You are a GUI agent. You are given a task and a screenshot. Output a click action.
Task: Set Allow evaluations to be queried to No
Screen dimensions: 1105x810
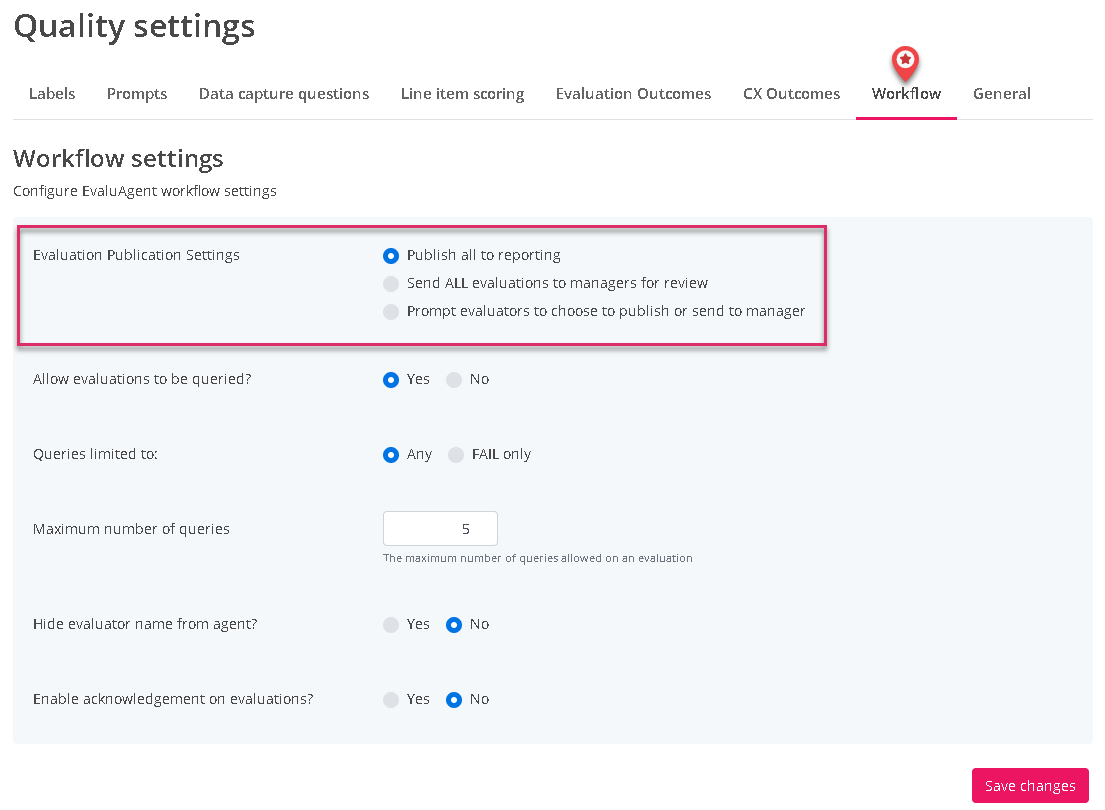(454, 379)
